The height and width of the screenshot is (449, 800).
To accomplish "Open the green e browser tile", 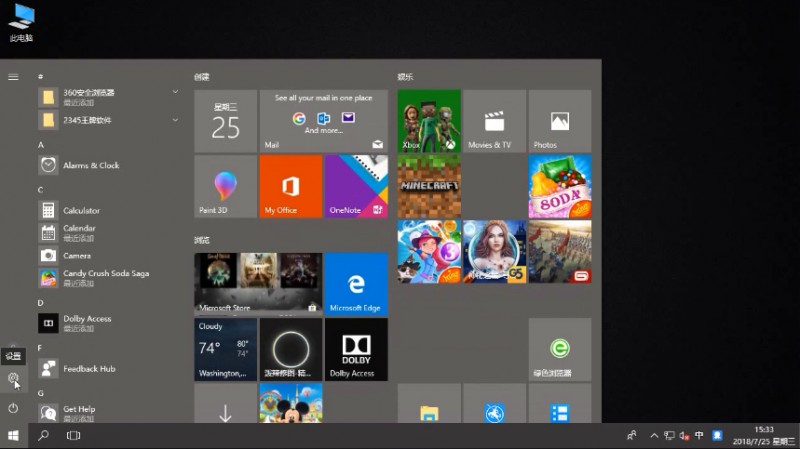I will 560,350.
